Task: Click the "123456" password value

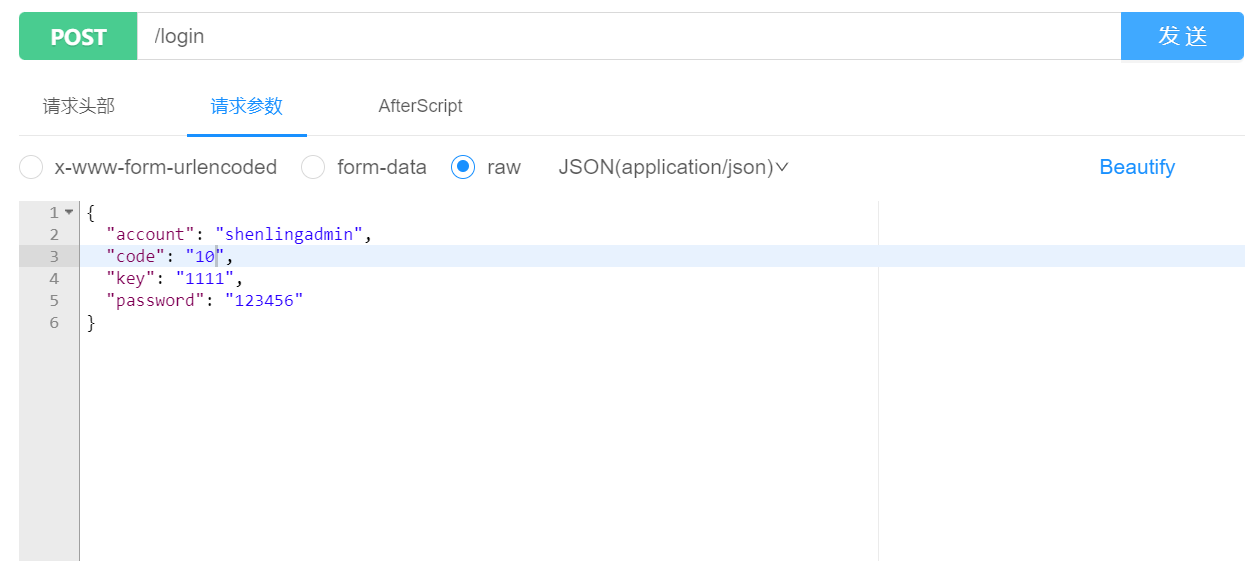Action: point(263,300)
